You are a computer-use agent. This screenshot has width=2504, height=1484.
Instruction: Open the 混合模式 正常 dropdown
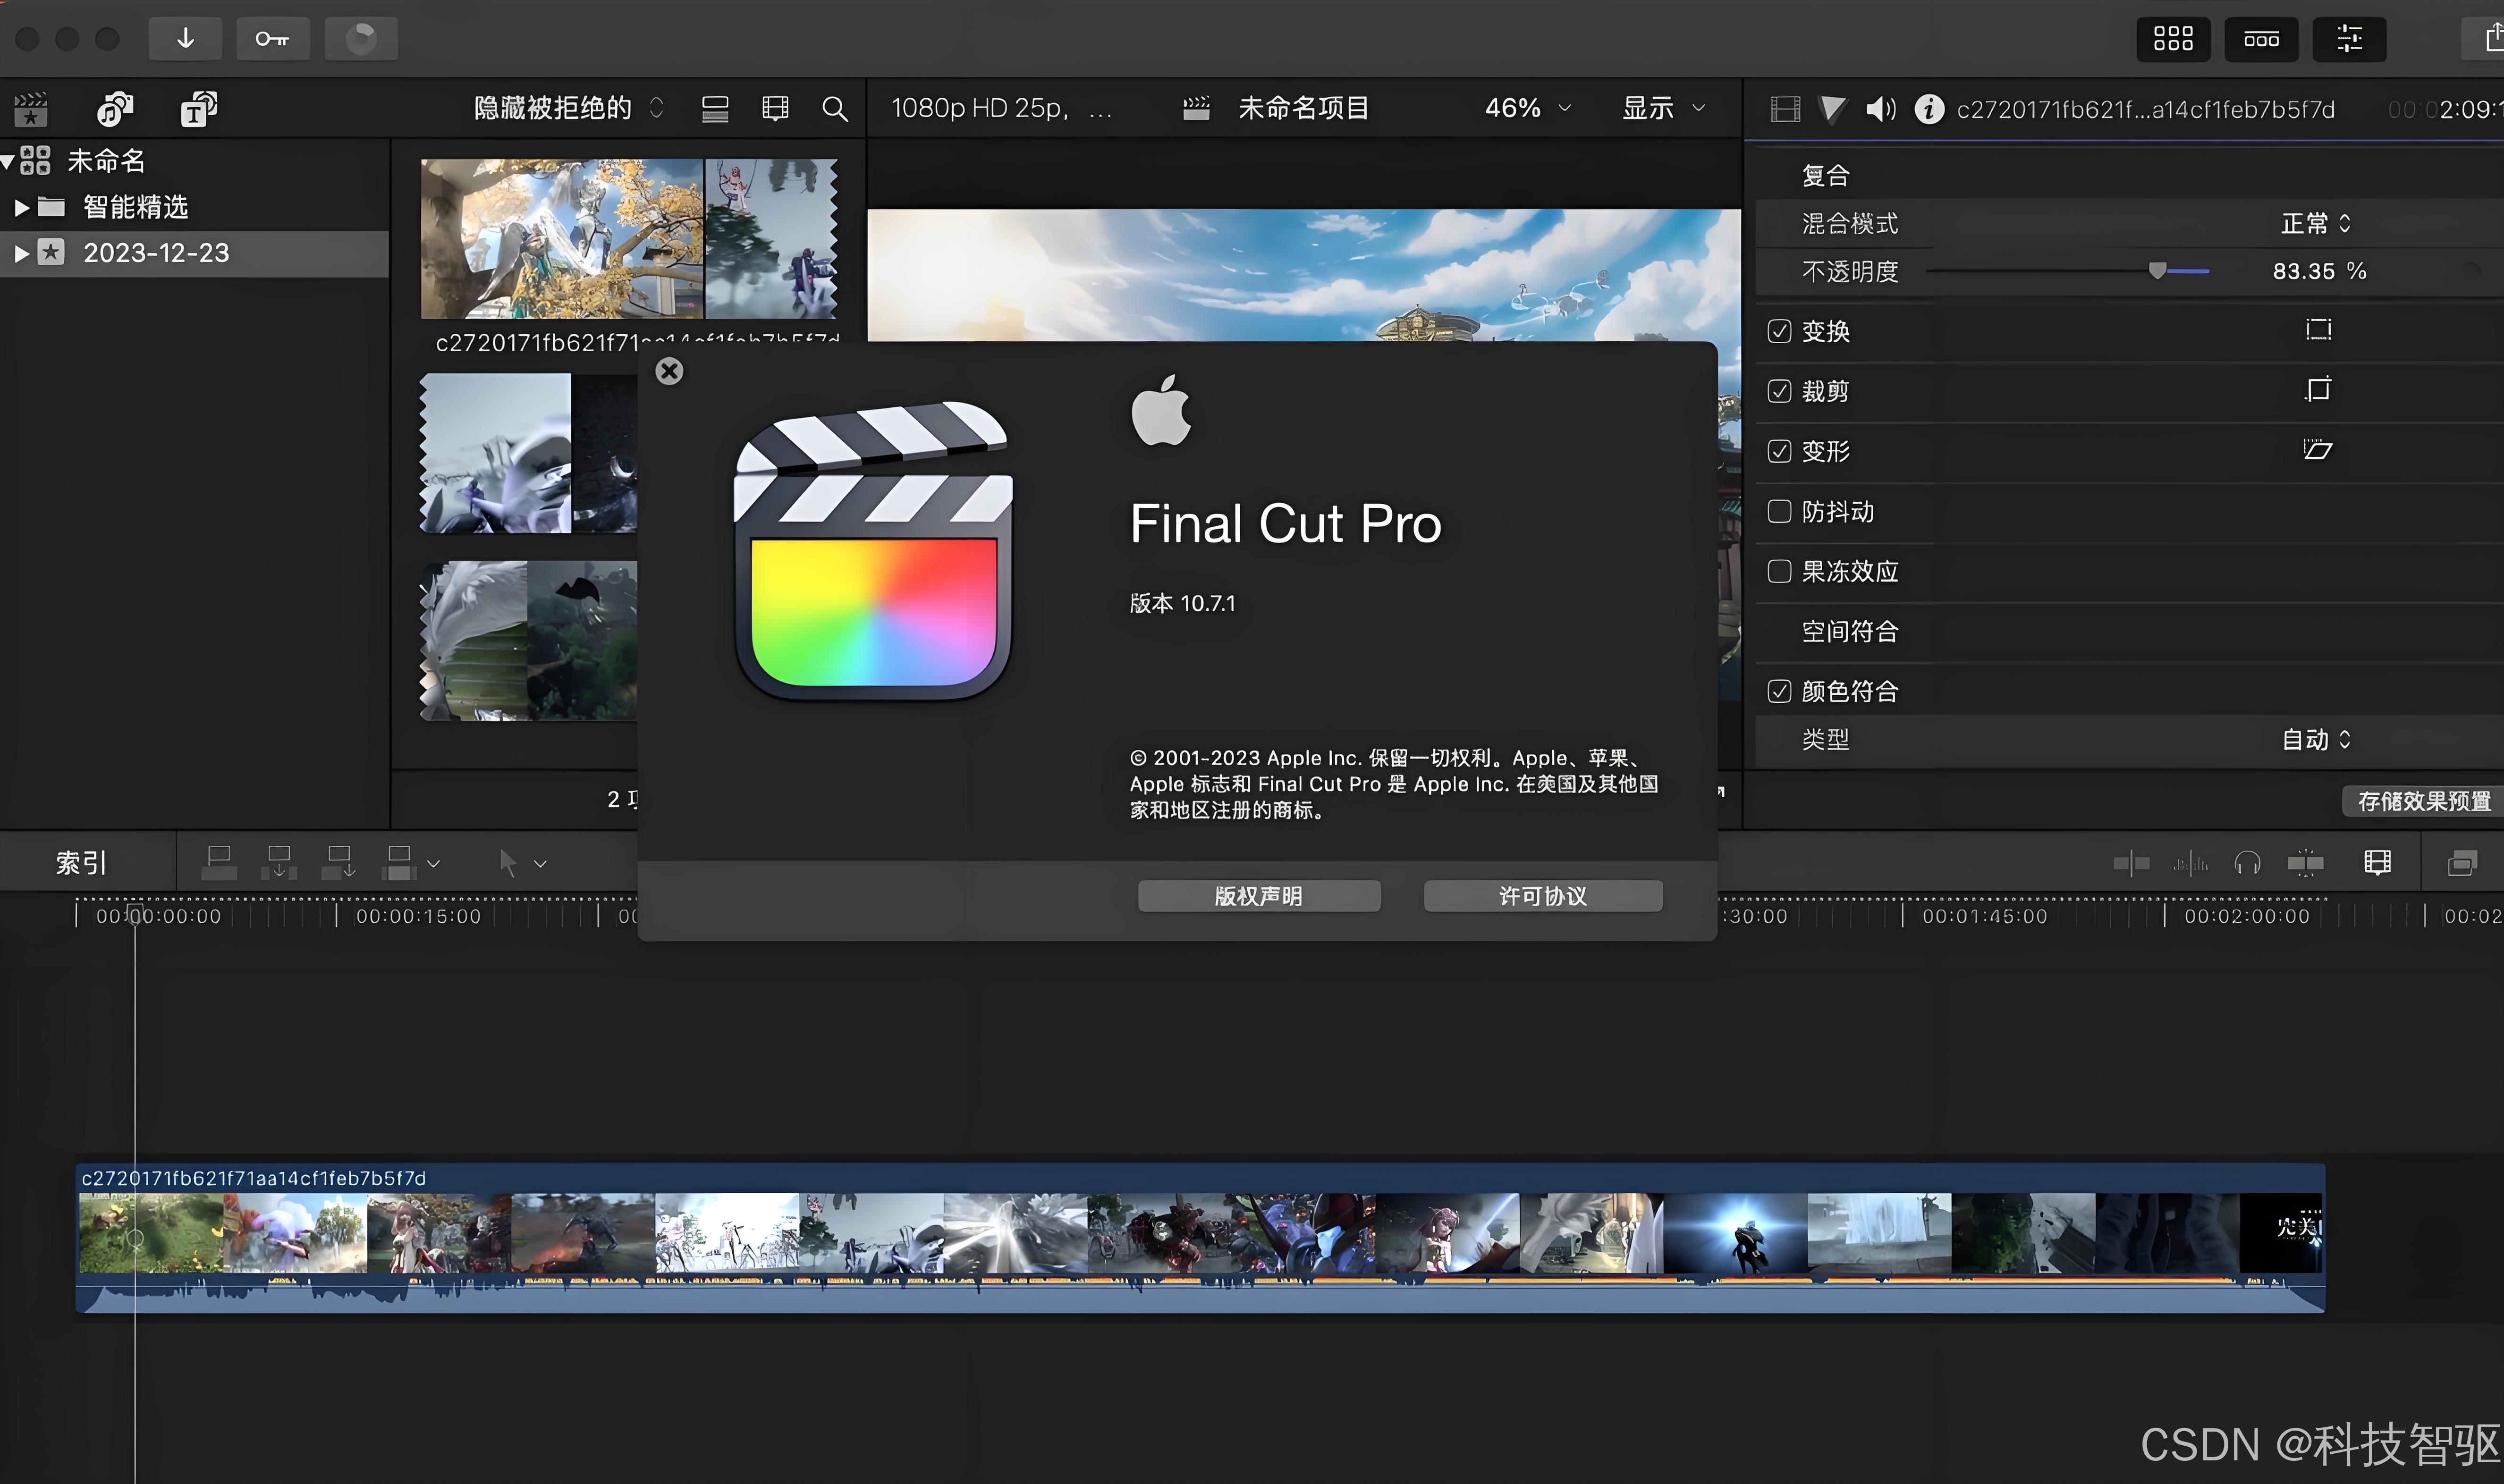(2315, 223)
